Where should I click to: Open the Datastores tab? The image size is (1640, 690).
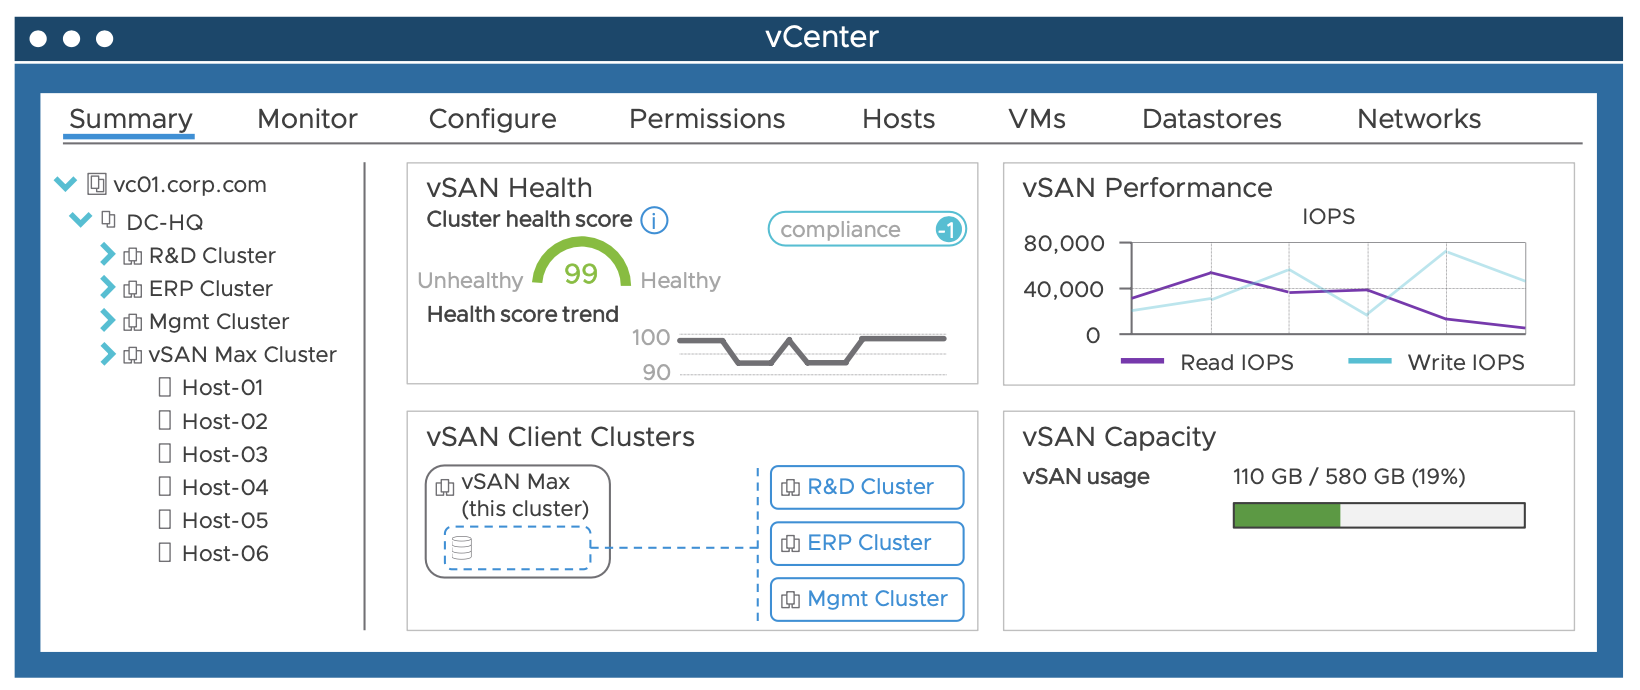coord(1211,119)
